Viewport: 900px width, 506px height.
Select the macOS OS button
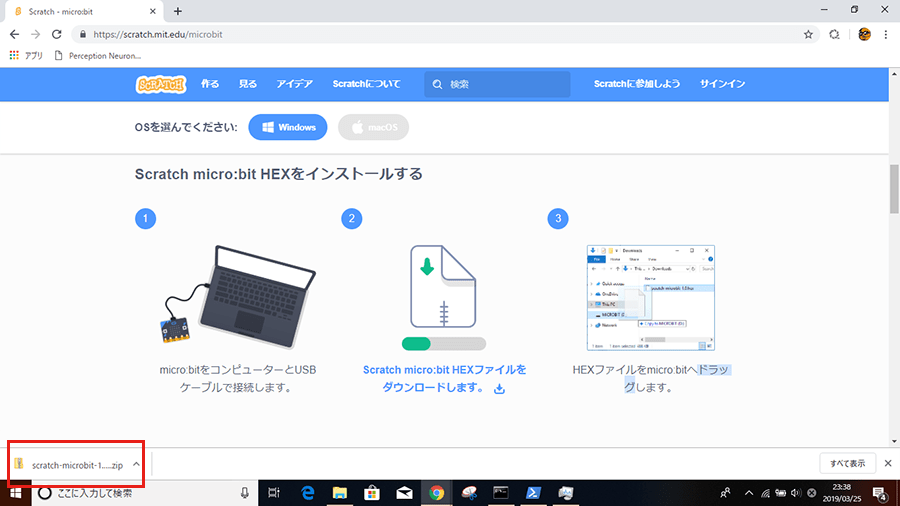[x=373, y=127]
